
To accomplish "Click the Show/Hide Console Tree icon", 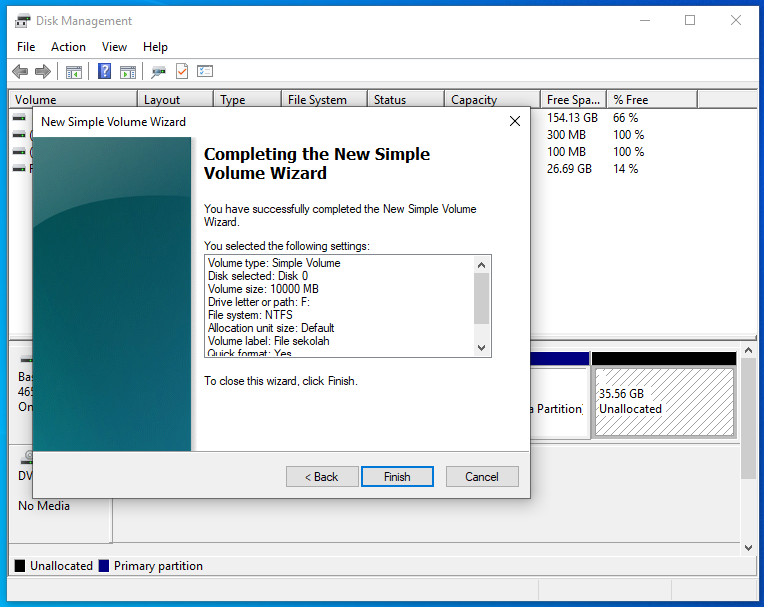I will [73, 71].
